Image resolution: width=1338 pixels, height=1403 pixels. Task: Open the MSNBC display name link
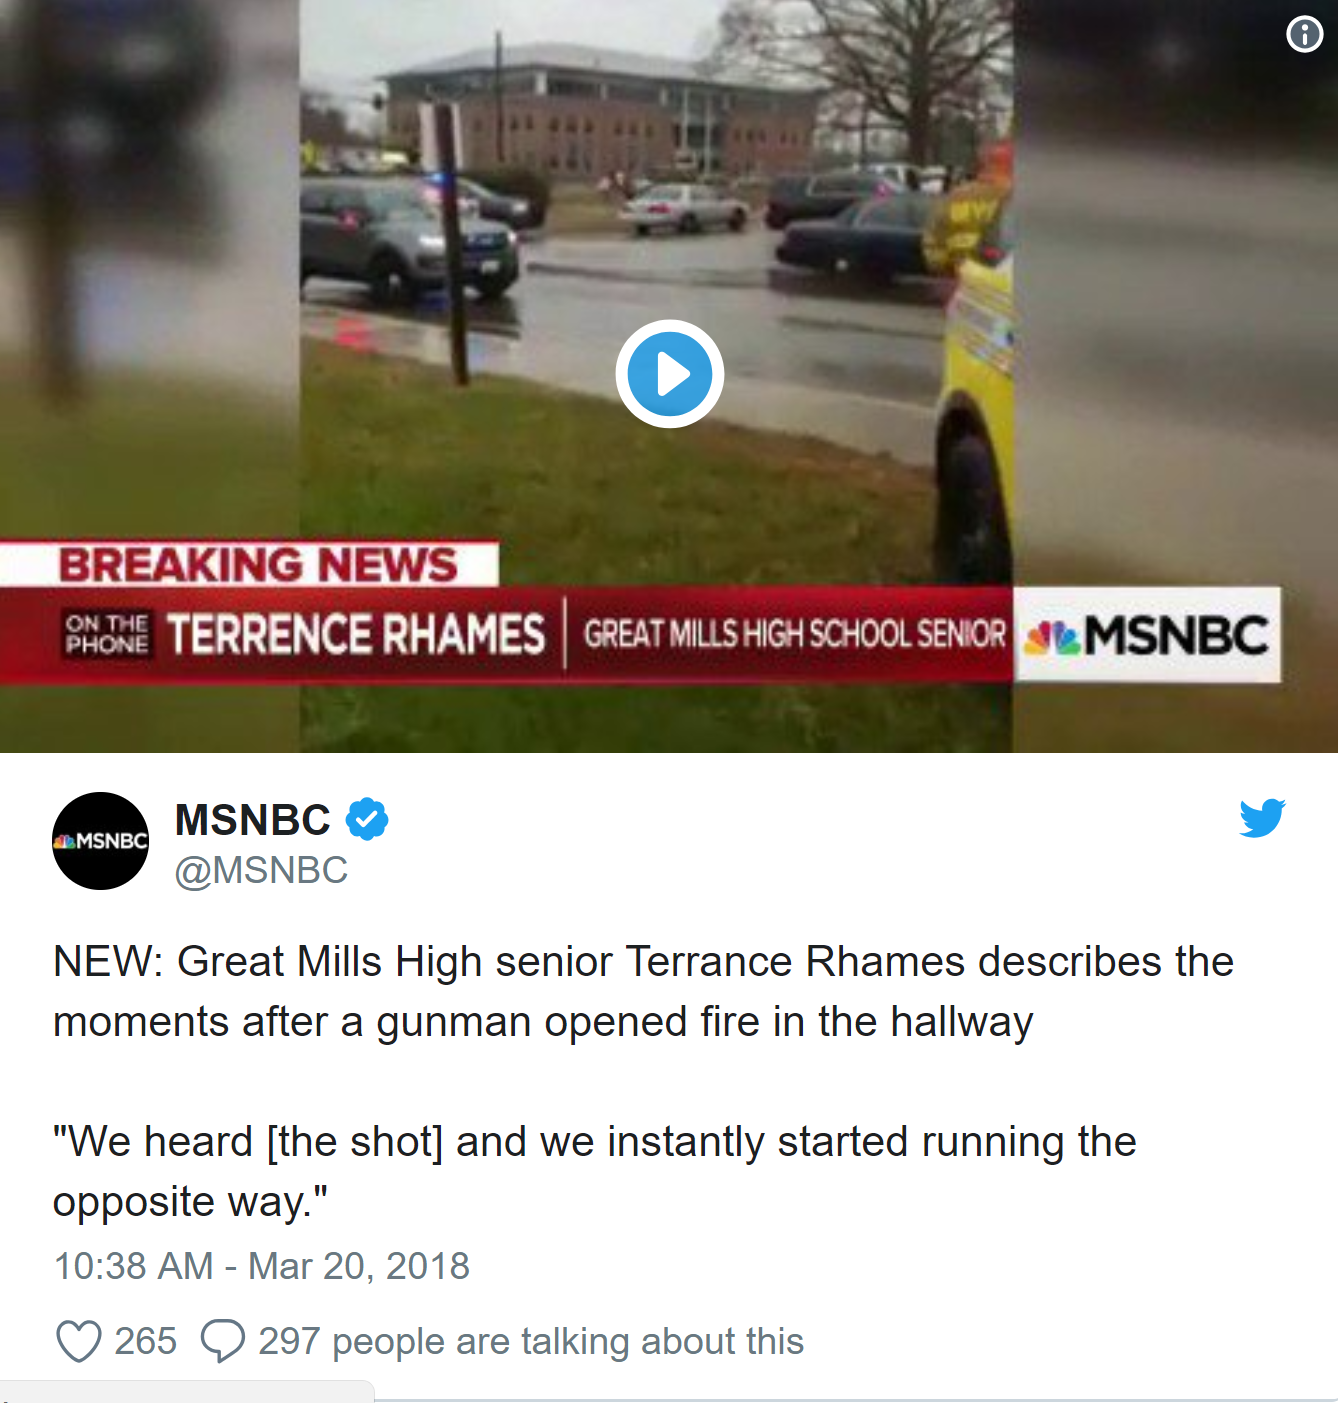pos(252,820)
